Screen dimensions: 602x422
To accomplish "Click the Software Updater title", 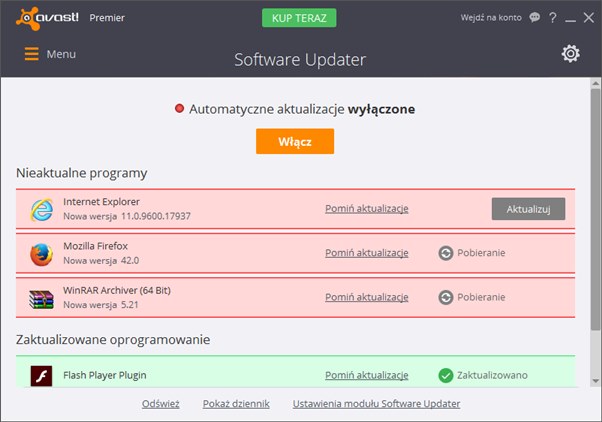I will [x=300, y=60].
